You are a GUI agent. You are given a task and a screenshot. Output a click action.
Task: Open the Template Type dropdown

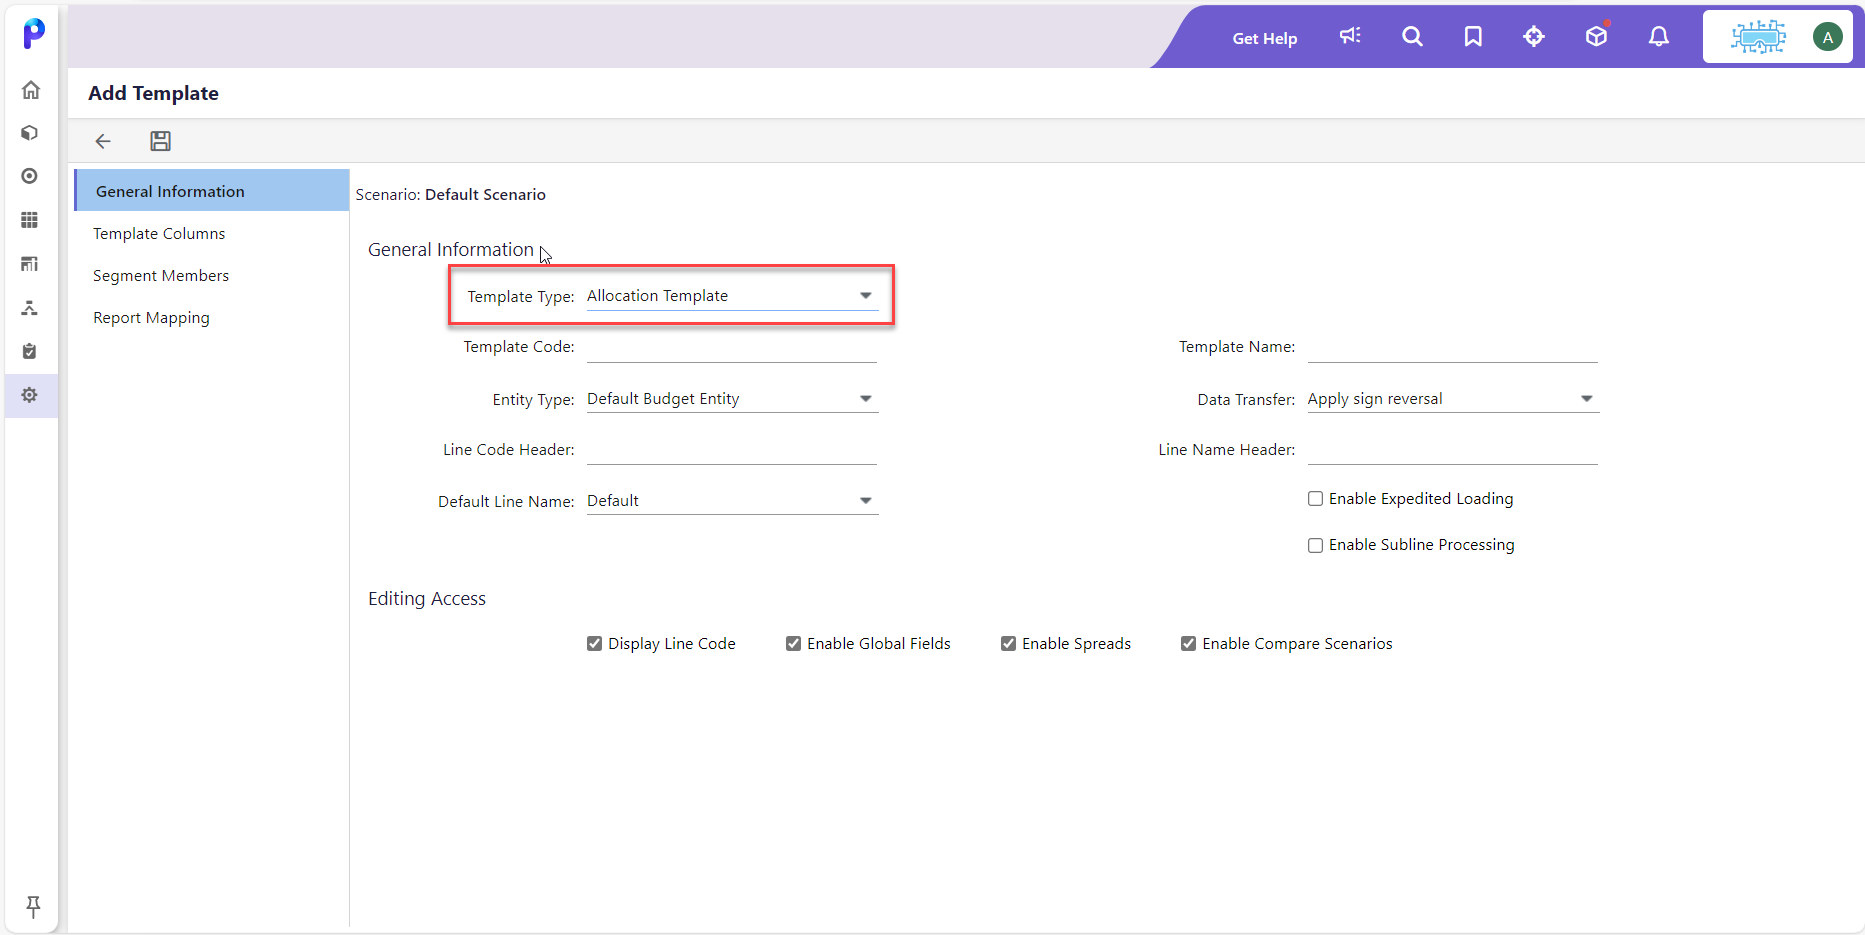(732, 296)
